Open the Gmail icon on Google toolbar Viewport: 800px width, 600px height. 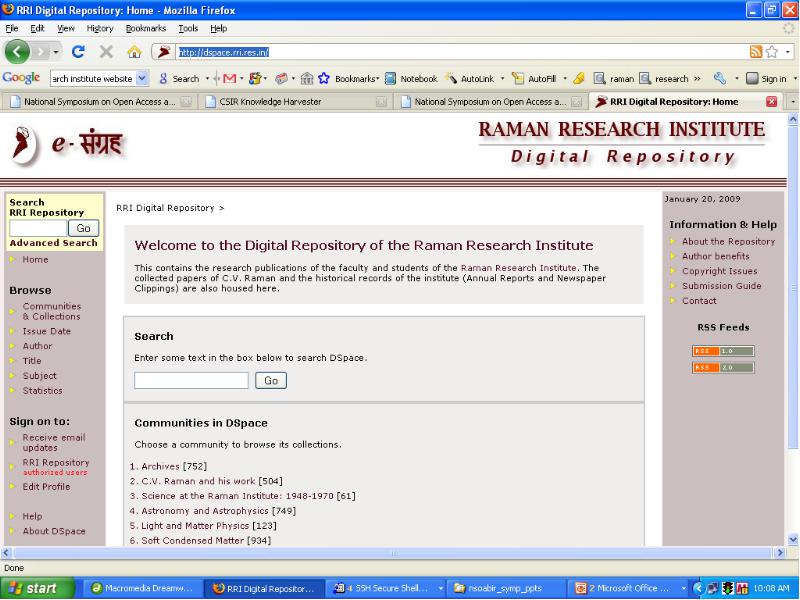coord(230,79)
